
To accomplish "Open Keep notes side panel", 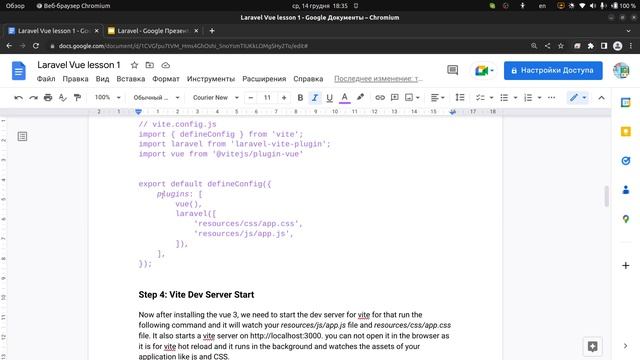I will (625, 131).
